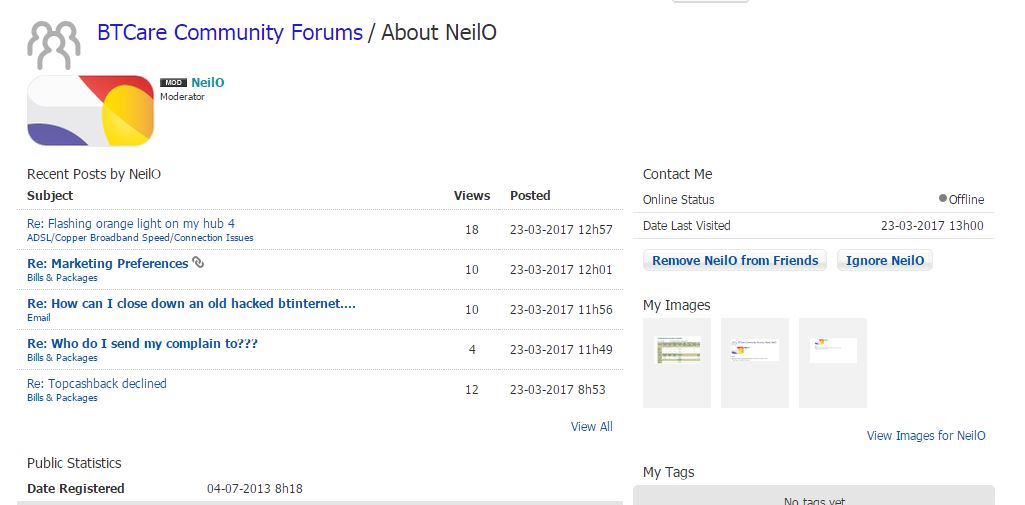
Task: Open 'Re: How can I close down an old hacked btinternet' post
Action: 191,304
